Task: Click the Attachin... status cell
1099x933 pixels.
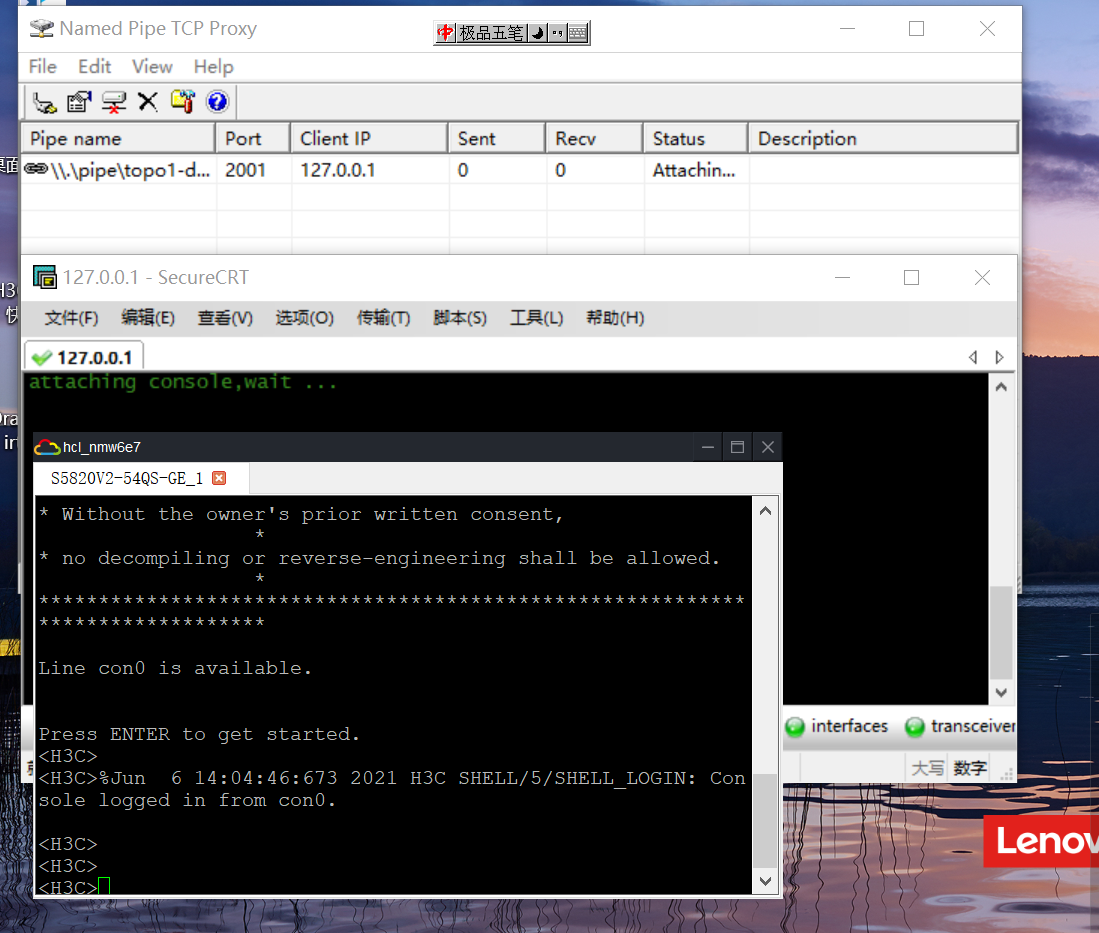Action: [x=694, y=170]
